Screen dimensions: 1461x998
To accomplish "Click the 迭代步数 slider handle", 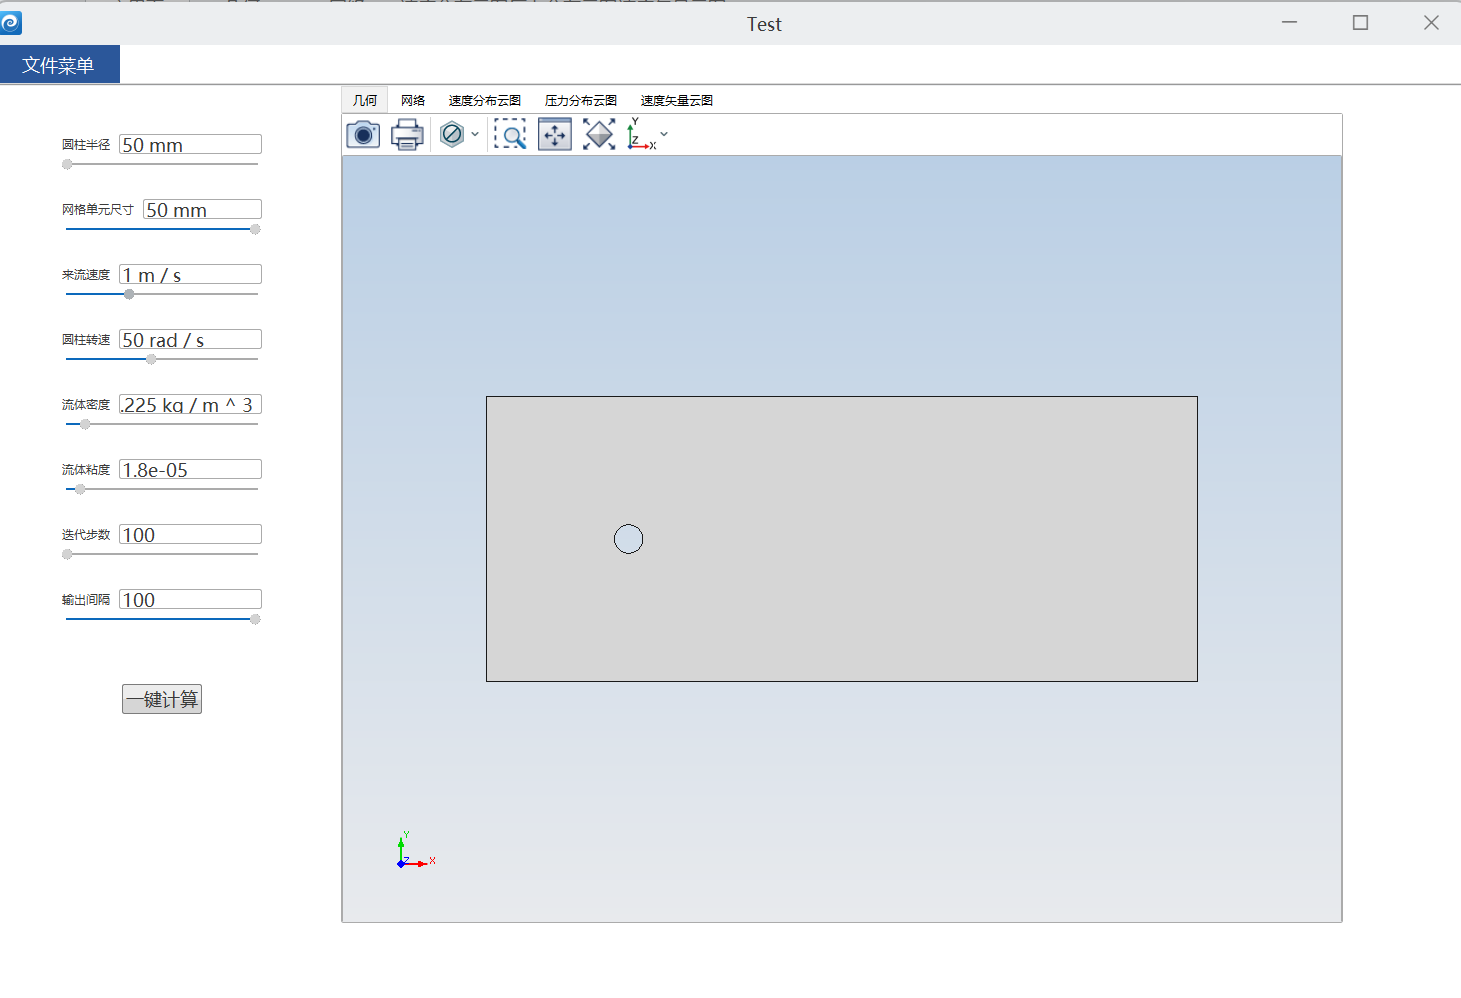I will pyautogui.click(x=67, y=554).
